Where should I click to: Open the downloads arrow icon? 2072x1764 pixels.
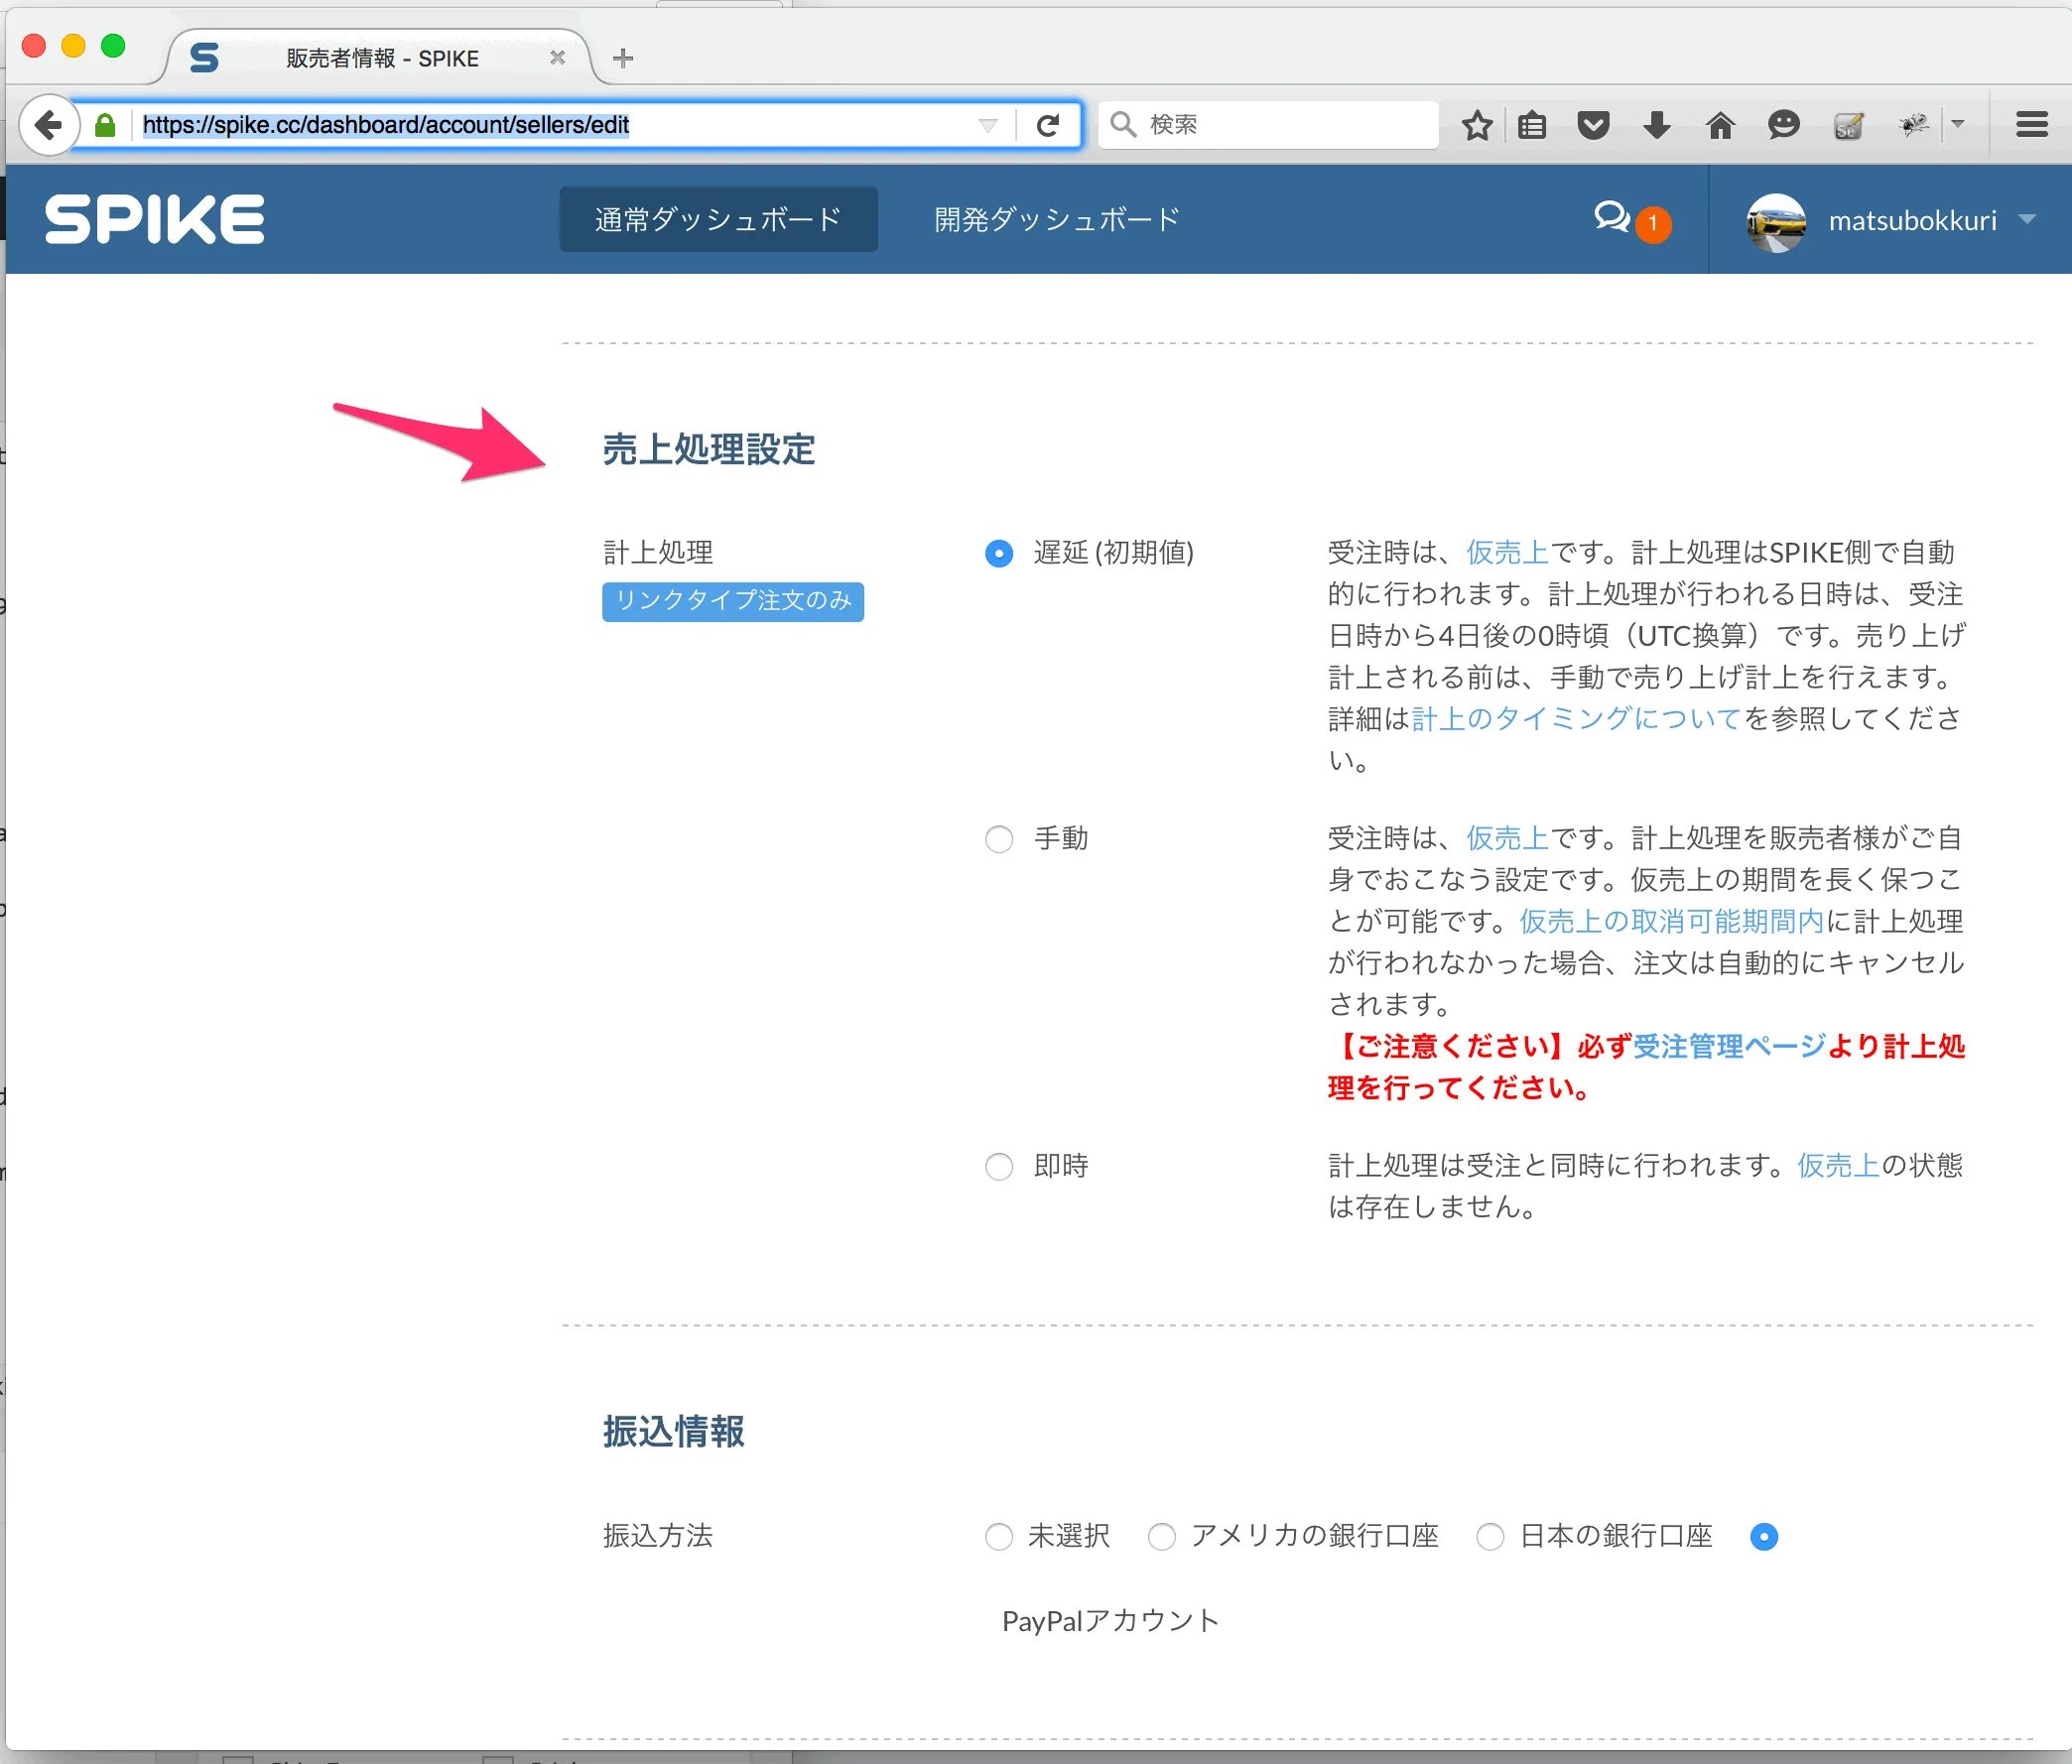(1656, 125)
